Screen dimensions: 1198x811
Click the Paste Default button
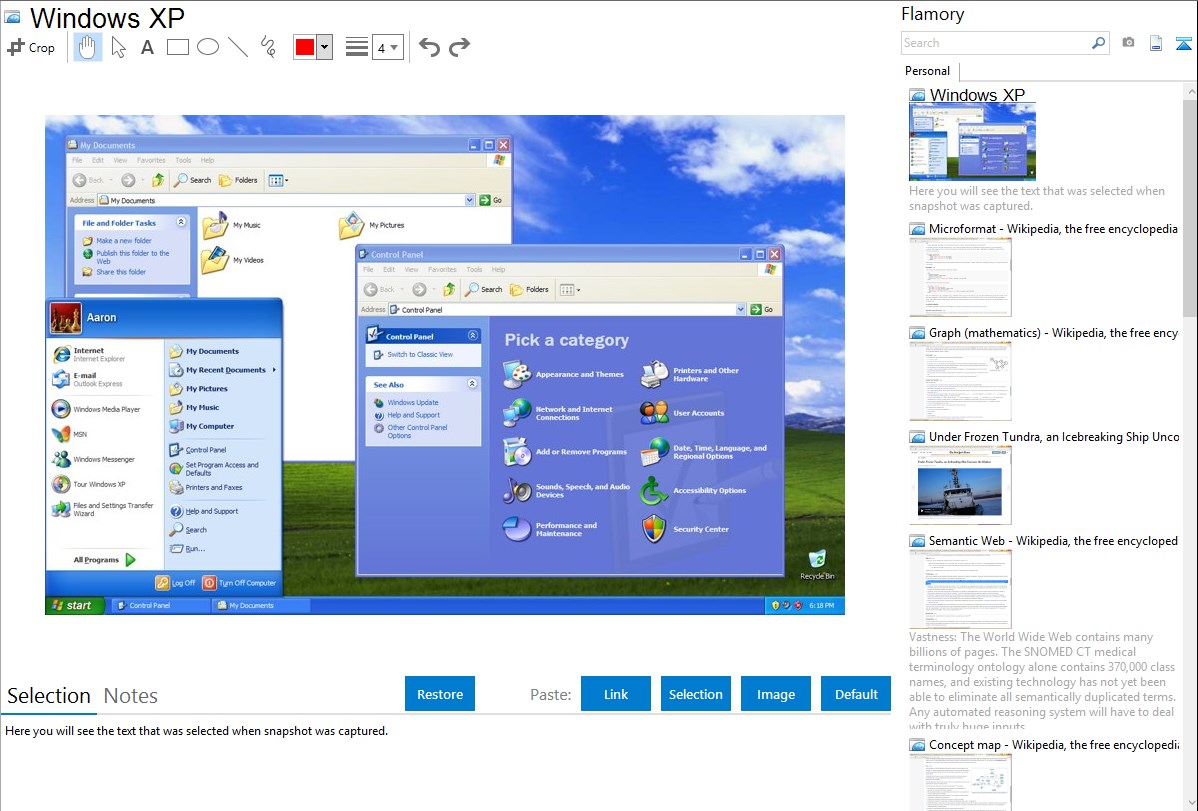coord(856,694)
